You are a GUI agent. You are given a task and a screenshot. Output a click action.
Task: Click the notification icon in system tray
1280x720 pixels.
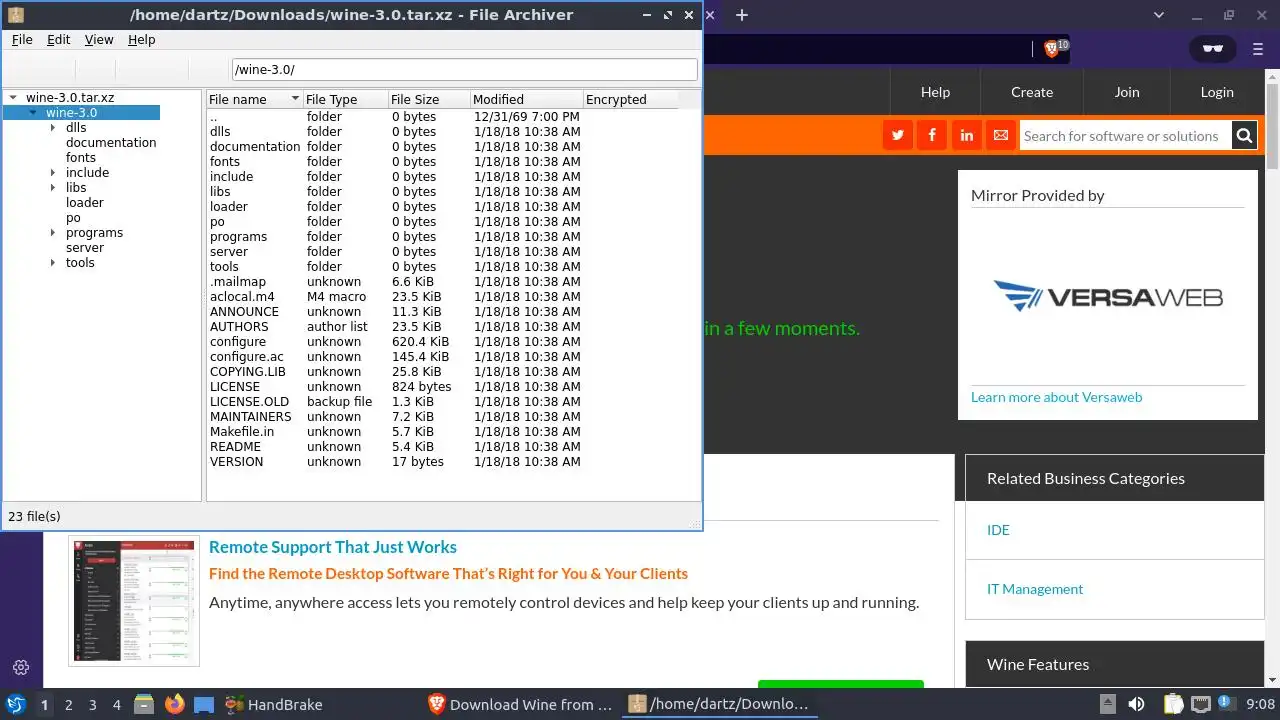point(1226,704)
